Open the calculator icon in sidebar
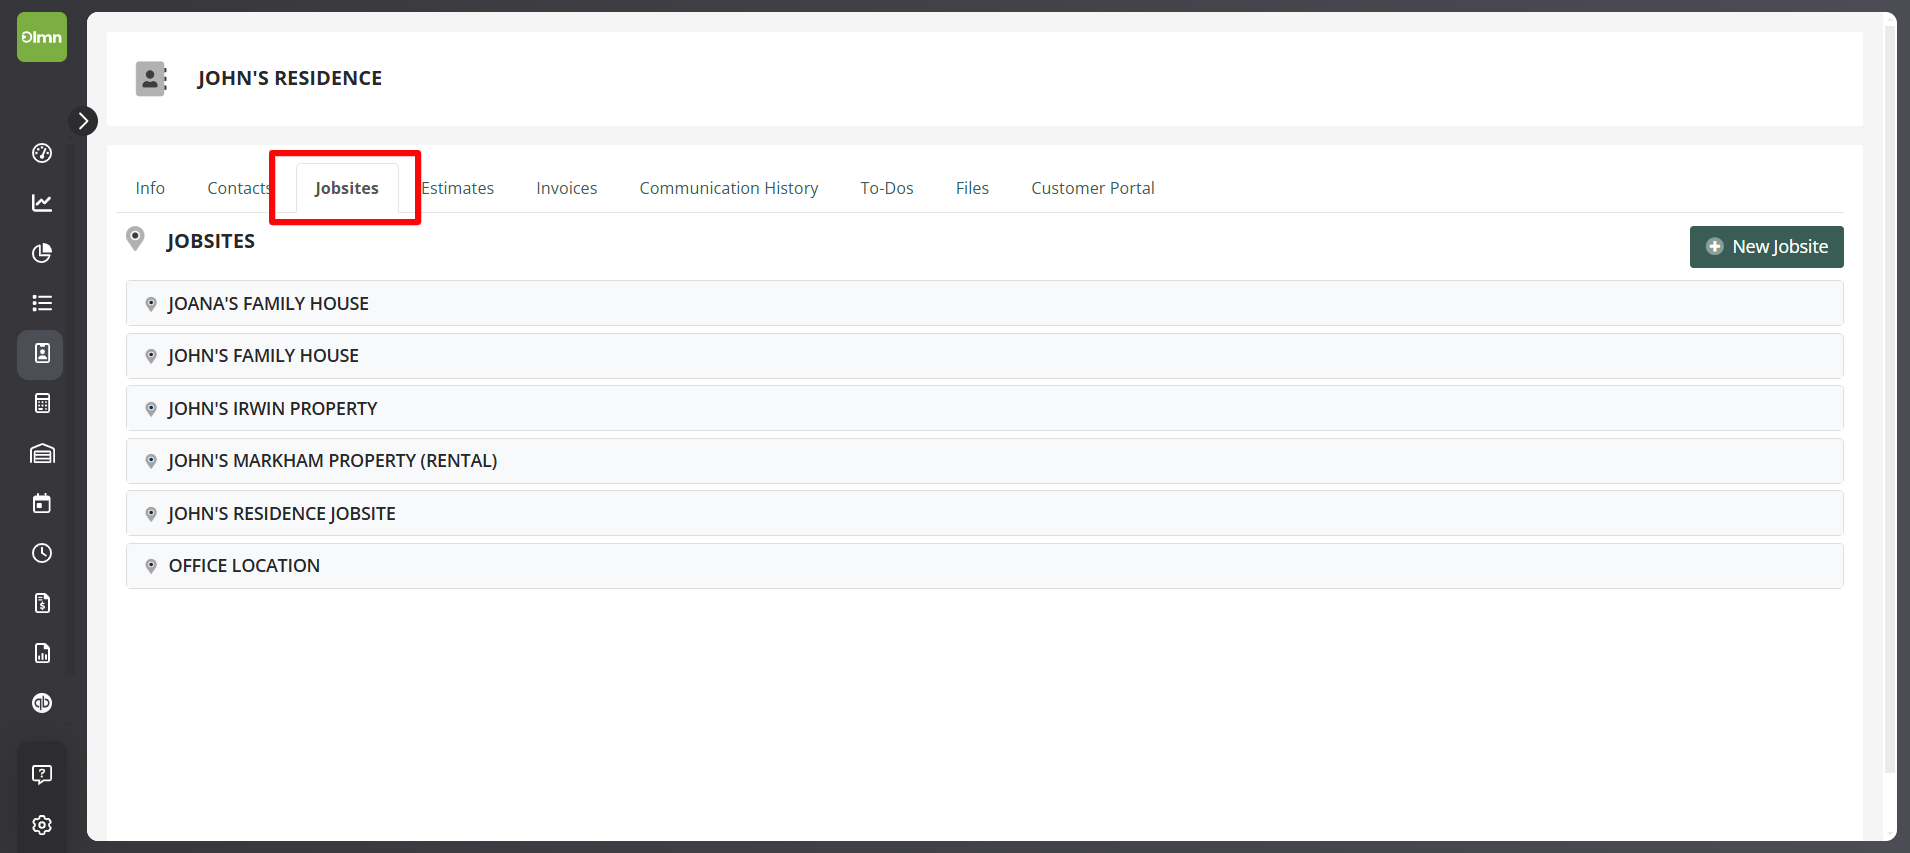Screen dimensions: 1910x853 [x=42, y=403]
